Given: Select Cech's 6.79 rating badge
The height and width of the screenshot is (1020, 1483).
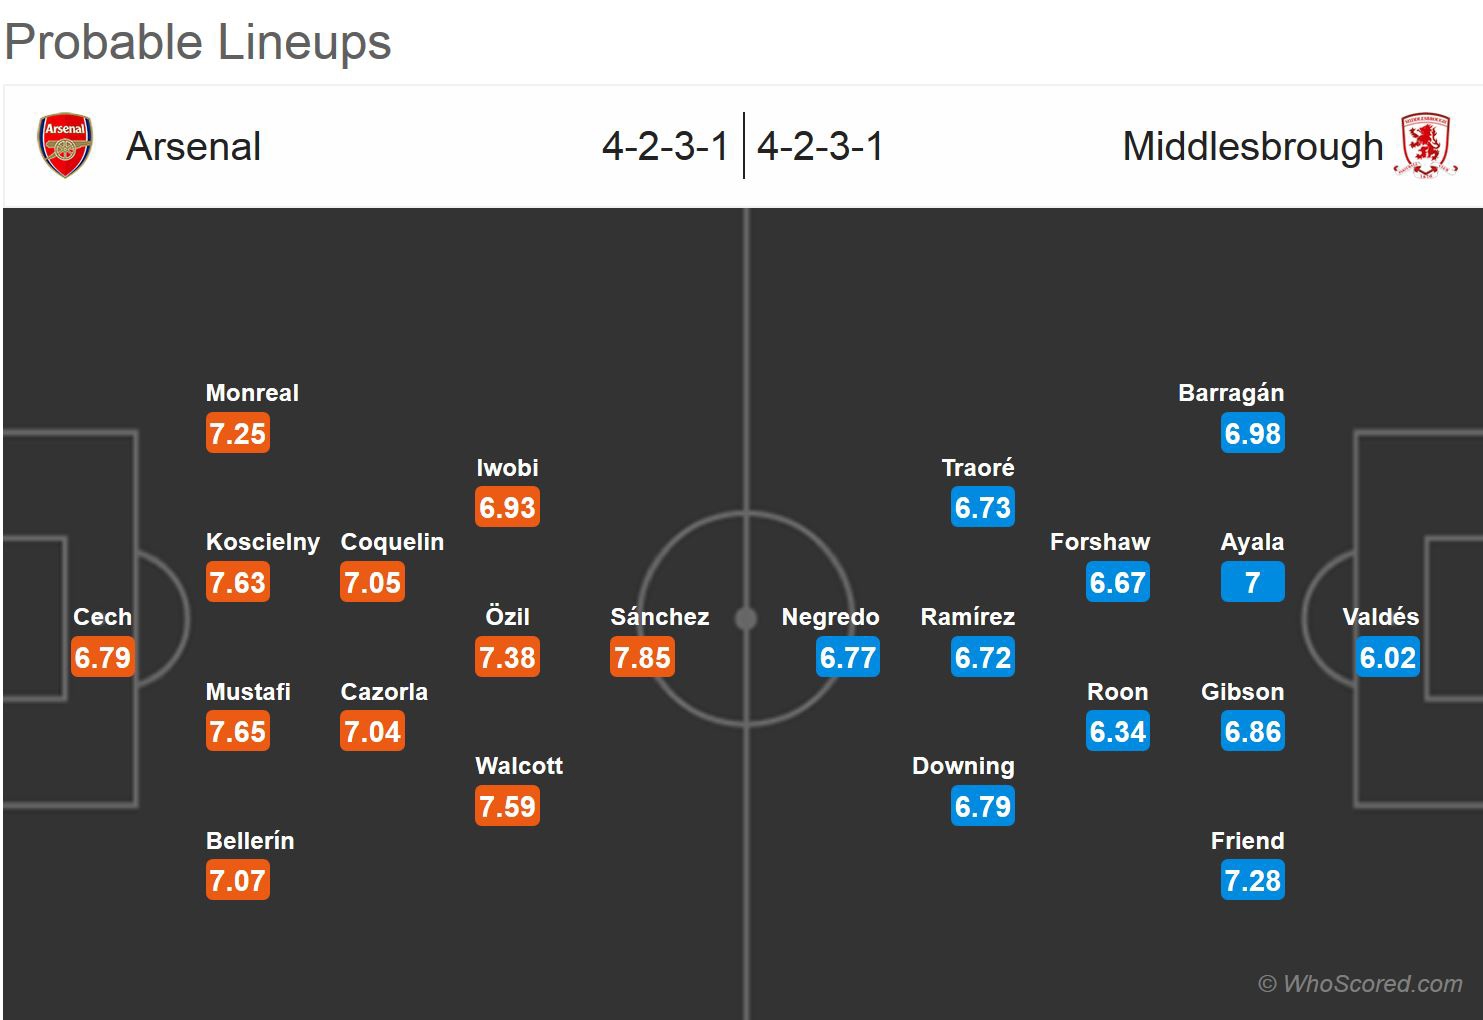Looking at the screenshot, I should [102, 658].
